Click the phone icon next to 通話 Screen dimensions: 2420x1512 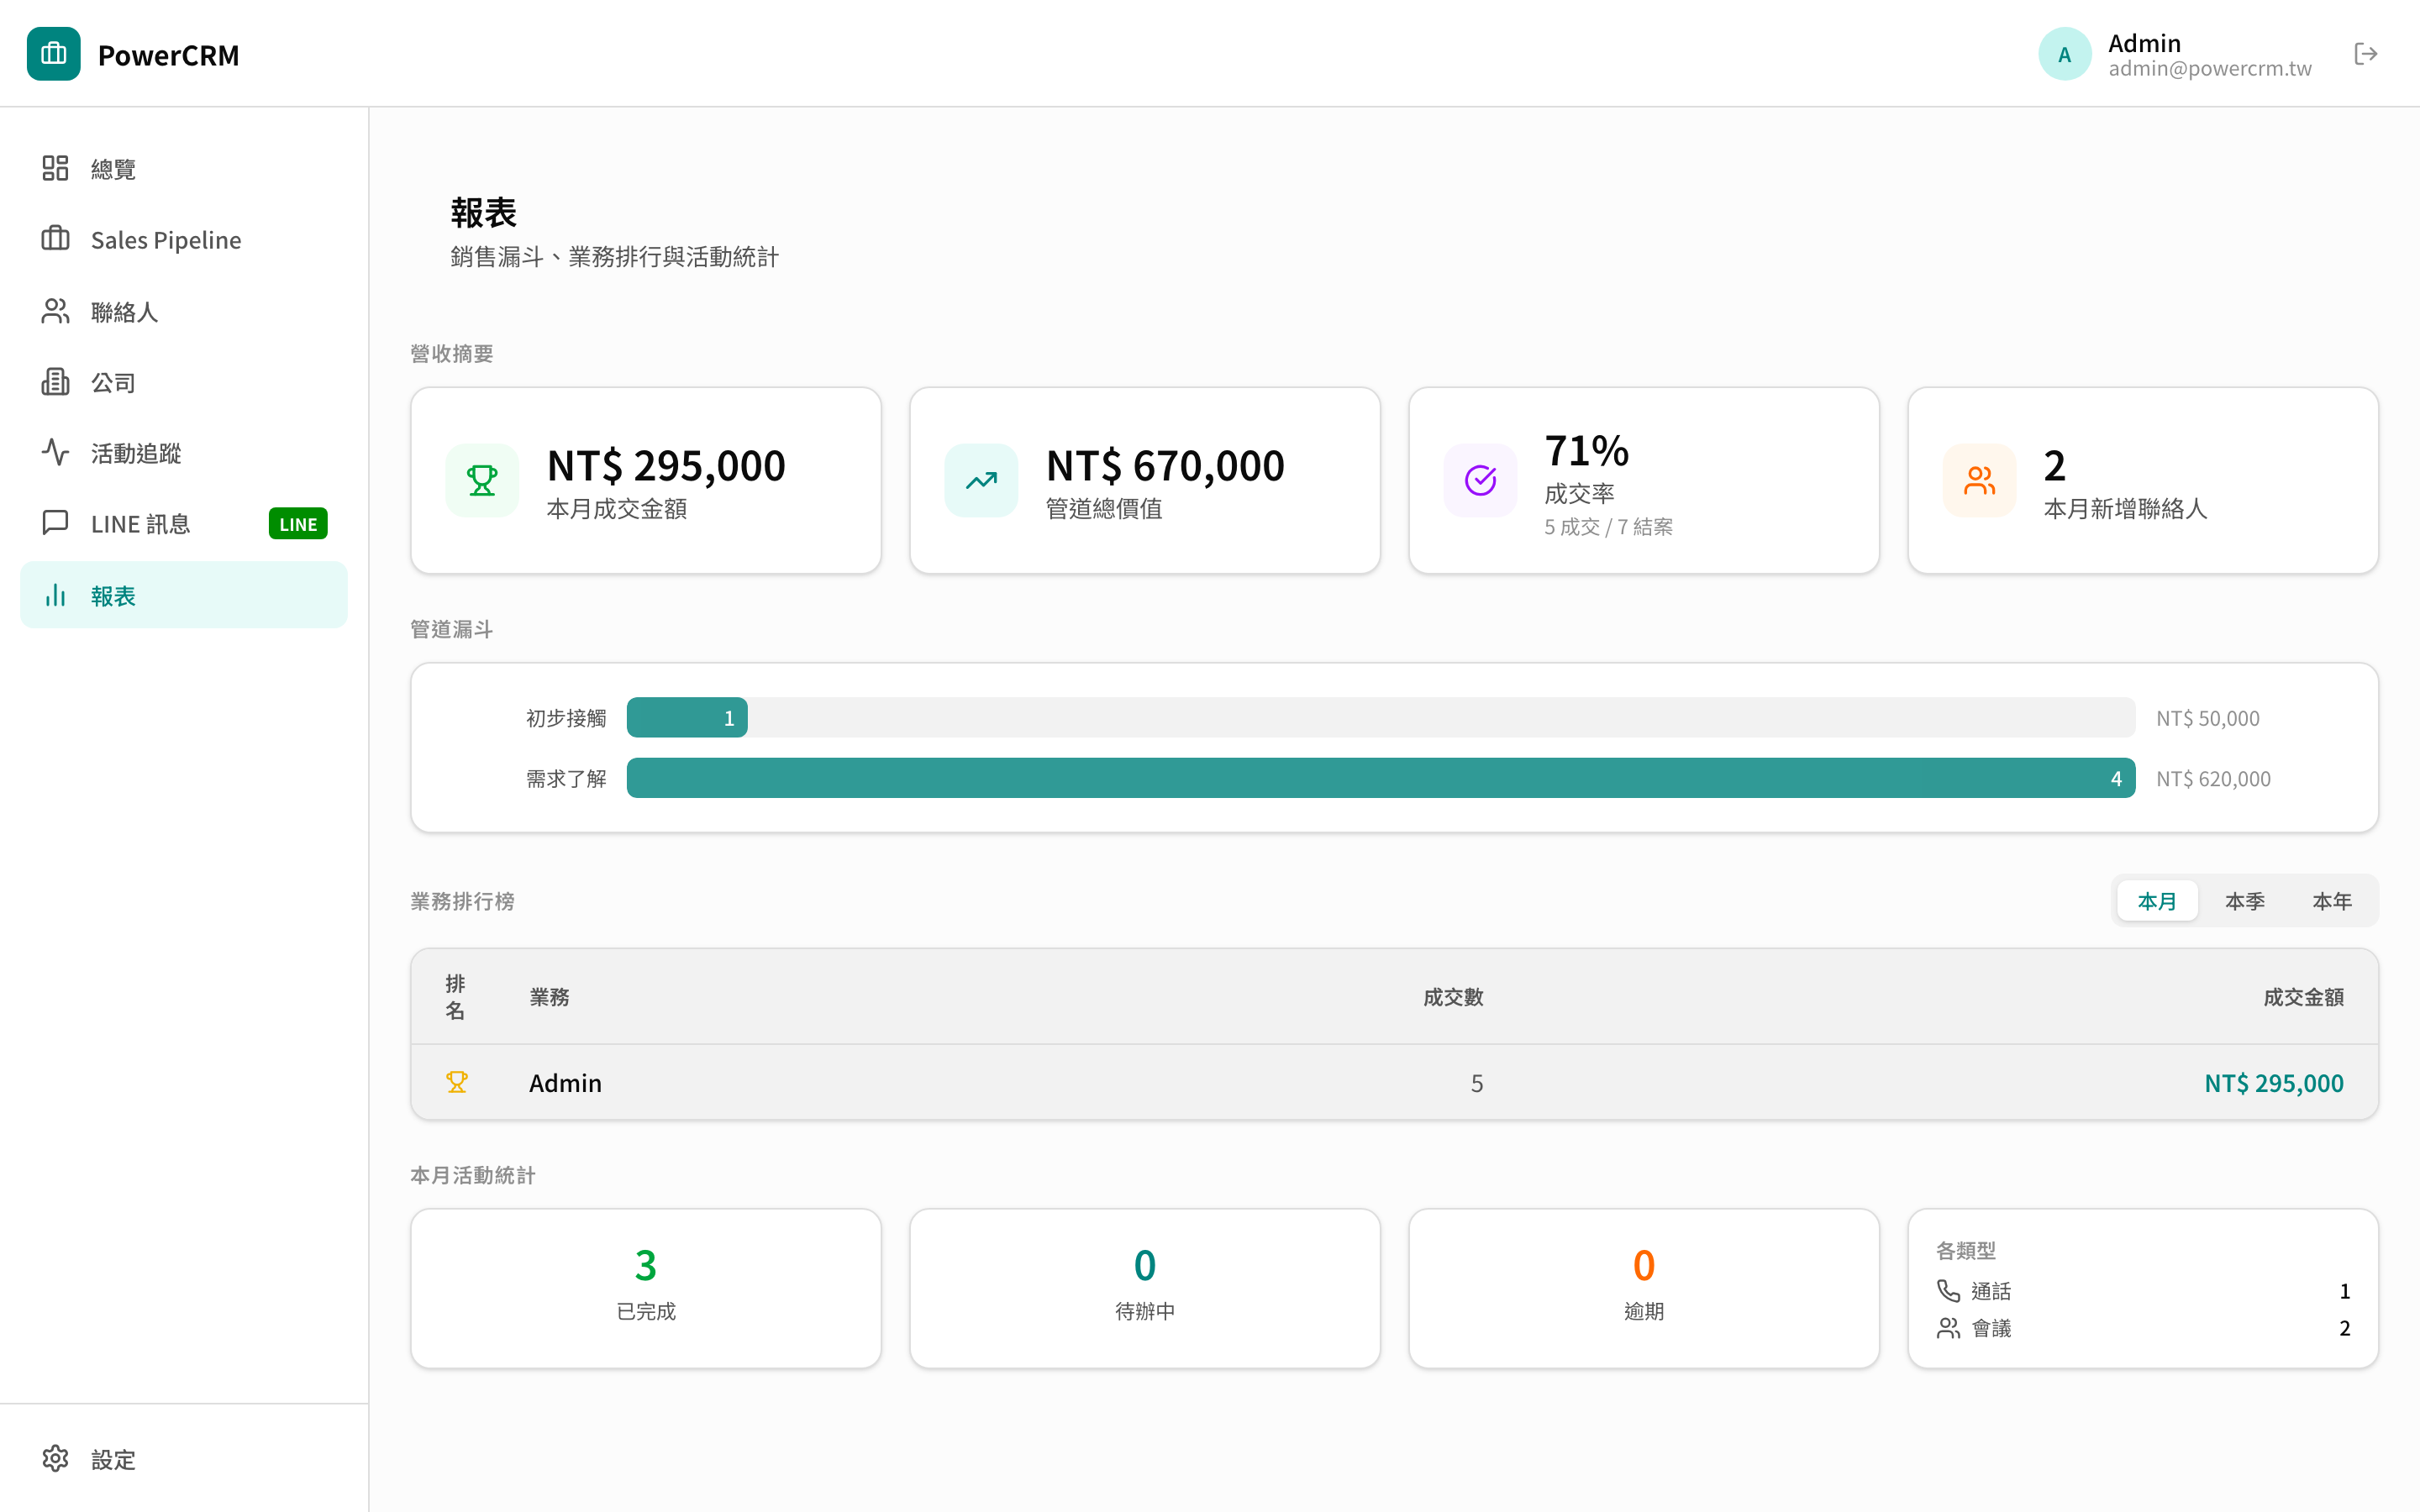click(1948, 1291)
